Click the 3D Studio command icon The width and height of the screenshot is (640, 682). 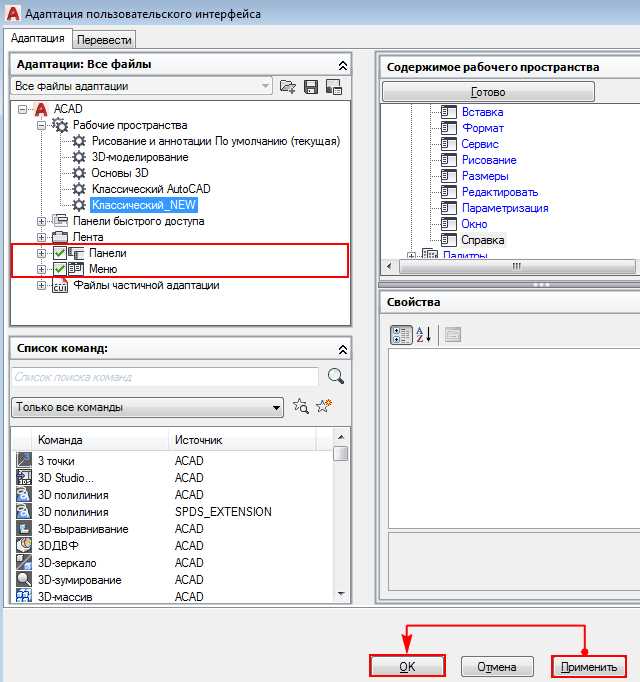(x=24, y=477)
